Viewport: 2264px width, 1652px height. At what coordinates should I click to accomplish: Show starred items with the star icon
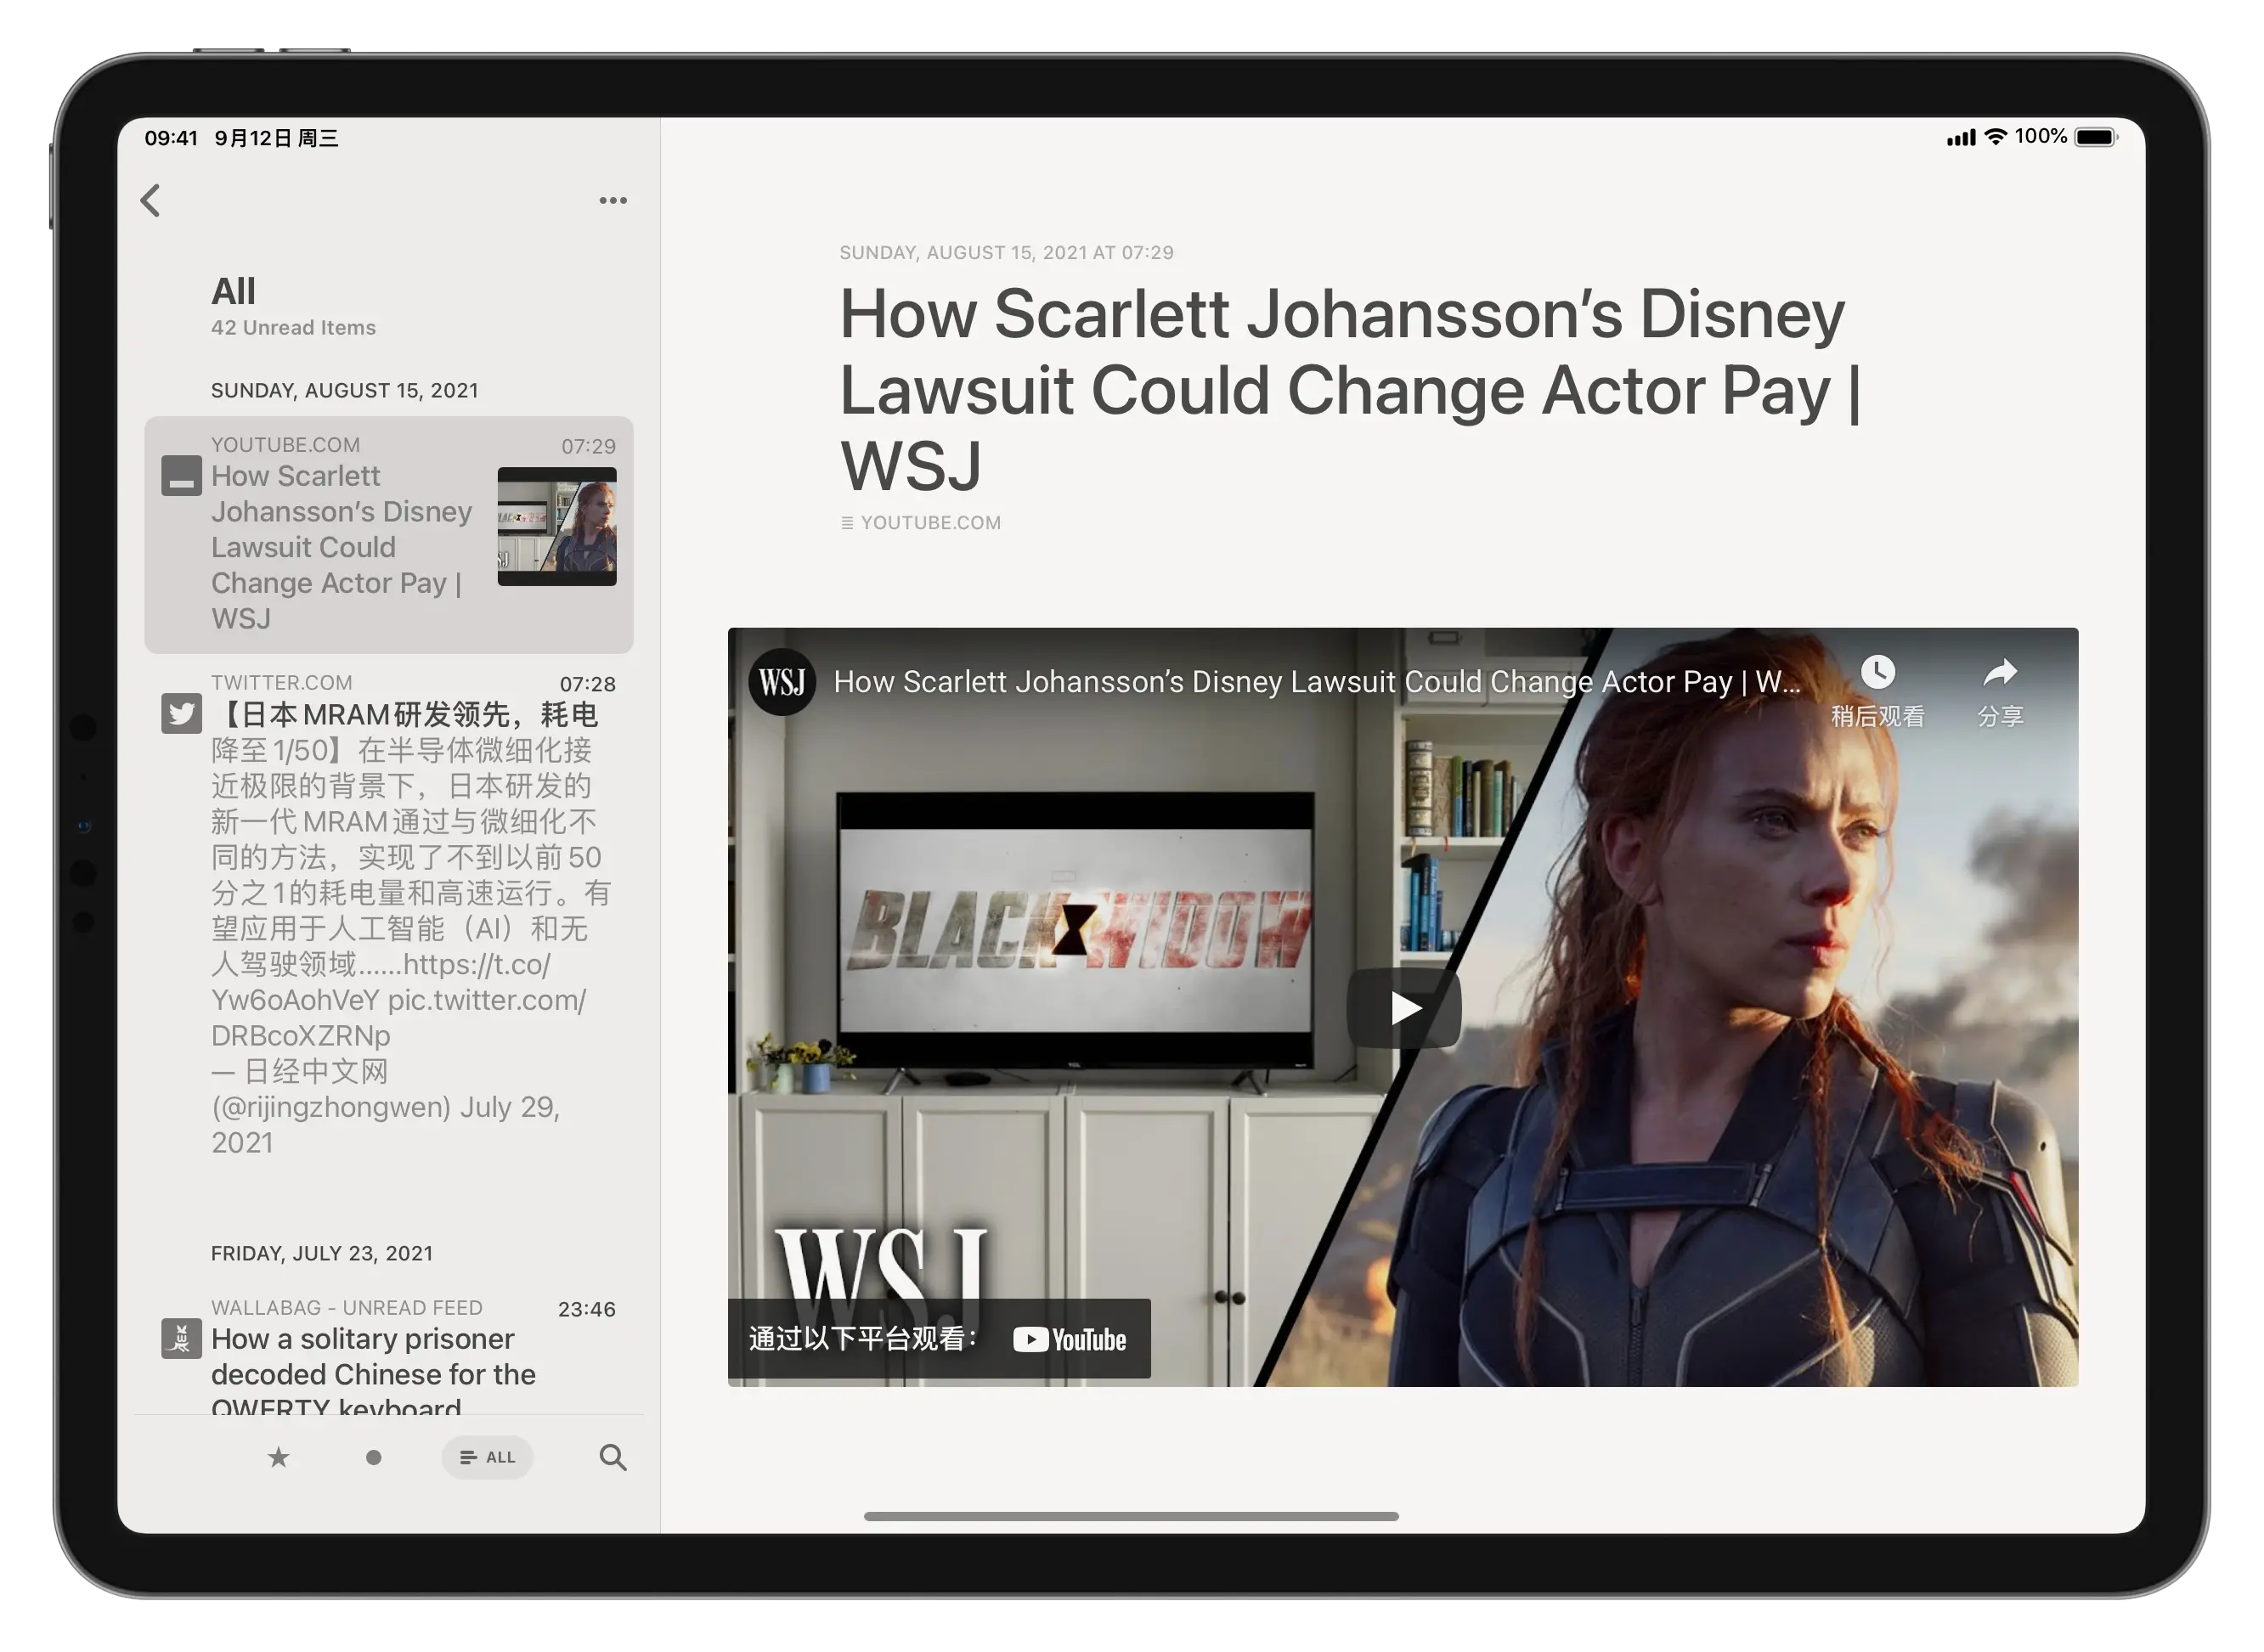coord(278,1457)
